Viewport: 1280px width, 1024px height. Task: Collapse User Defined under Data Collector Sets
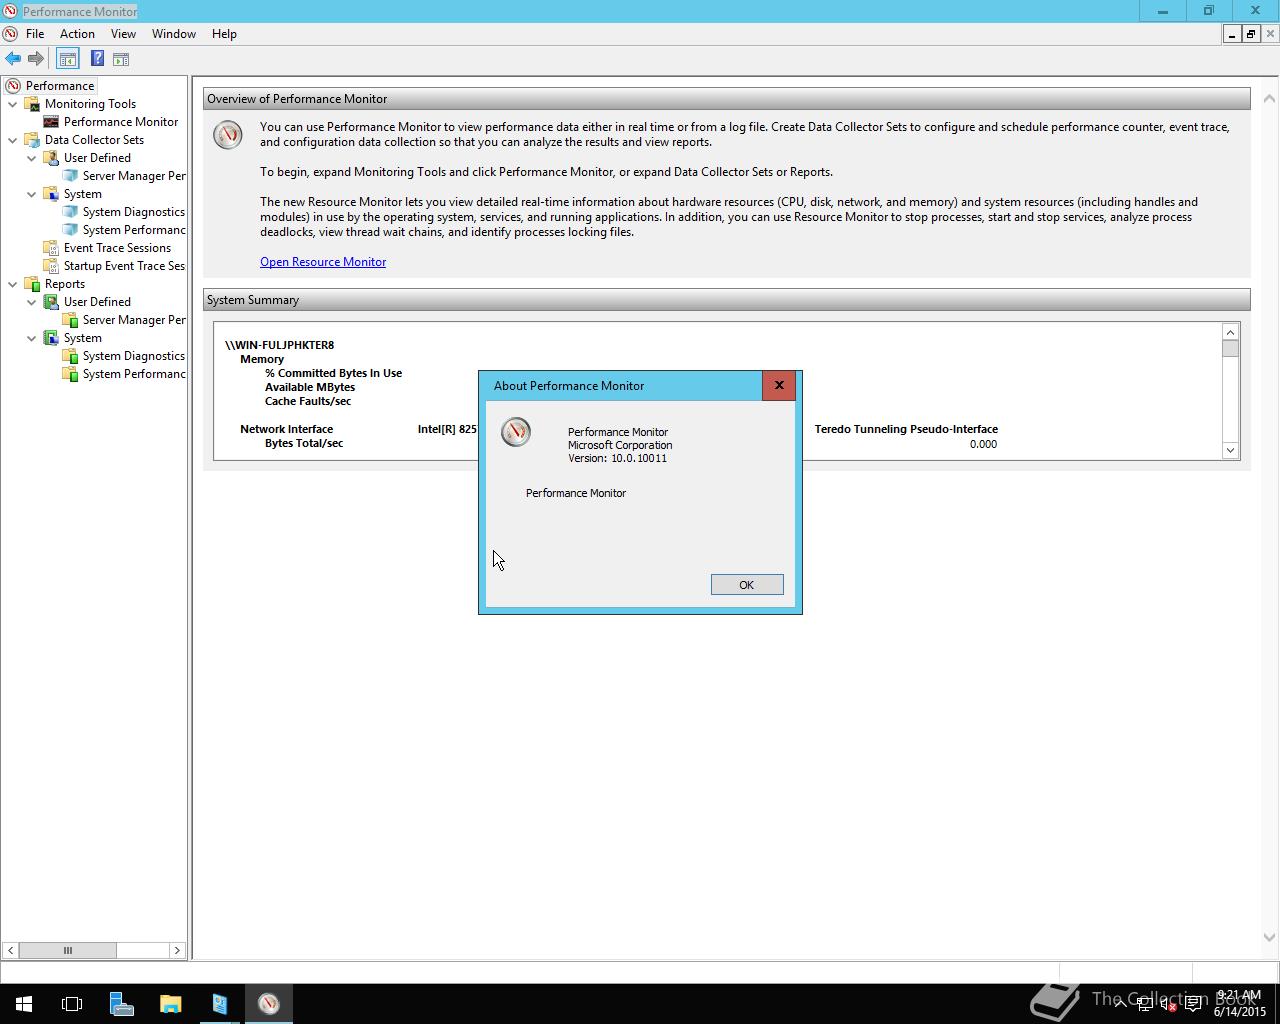pos(32,158)
